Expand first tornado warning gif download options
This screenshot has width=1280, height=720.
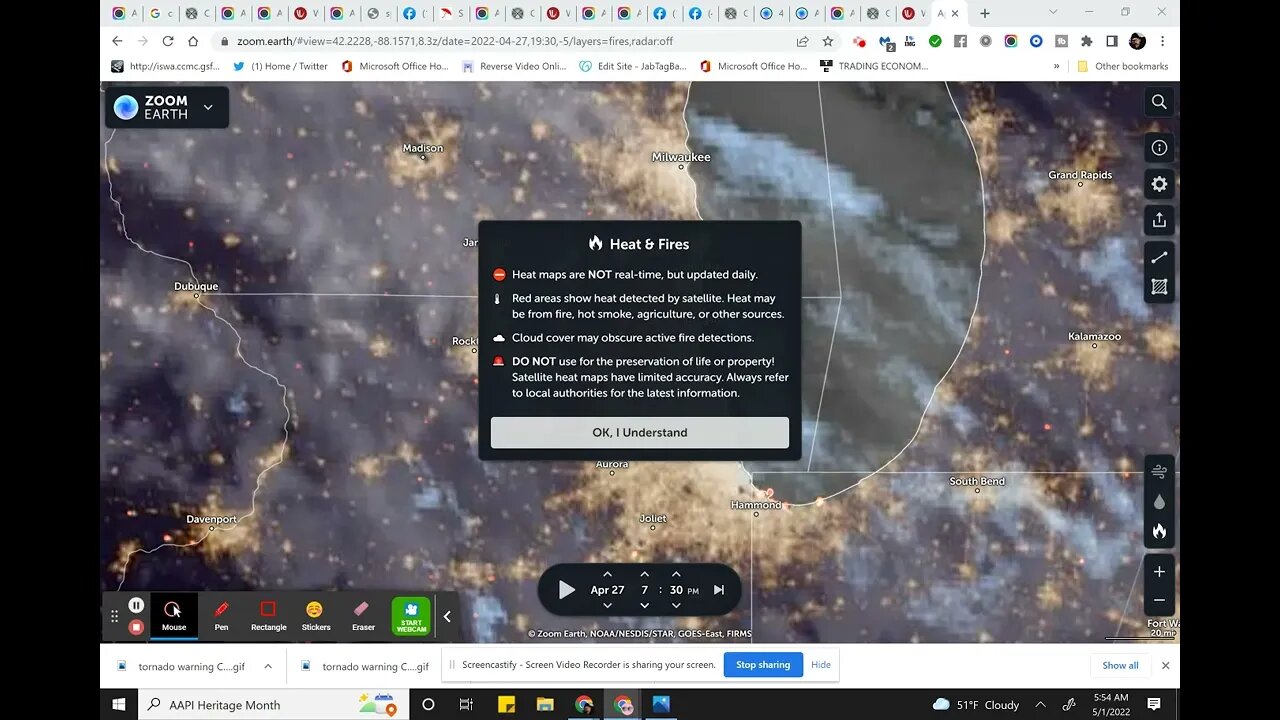[x=268, y=666]
